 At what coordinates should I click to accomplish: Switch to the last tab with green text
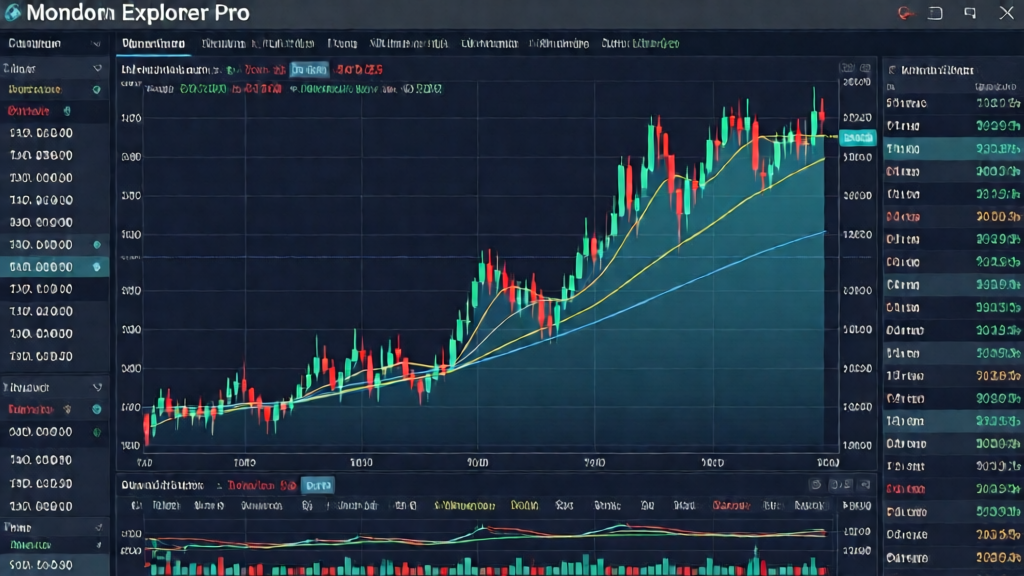click(641, 44)
